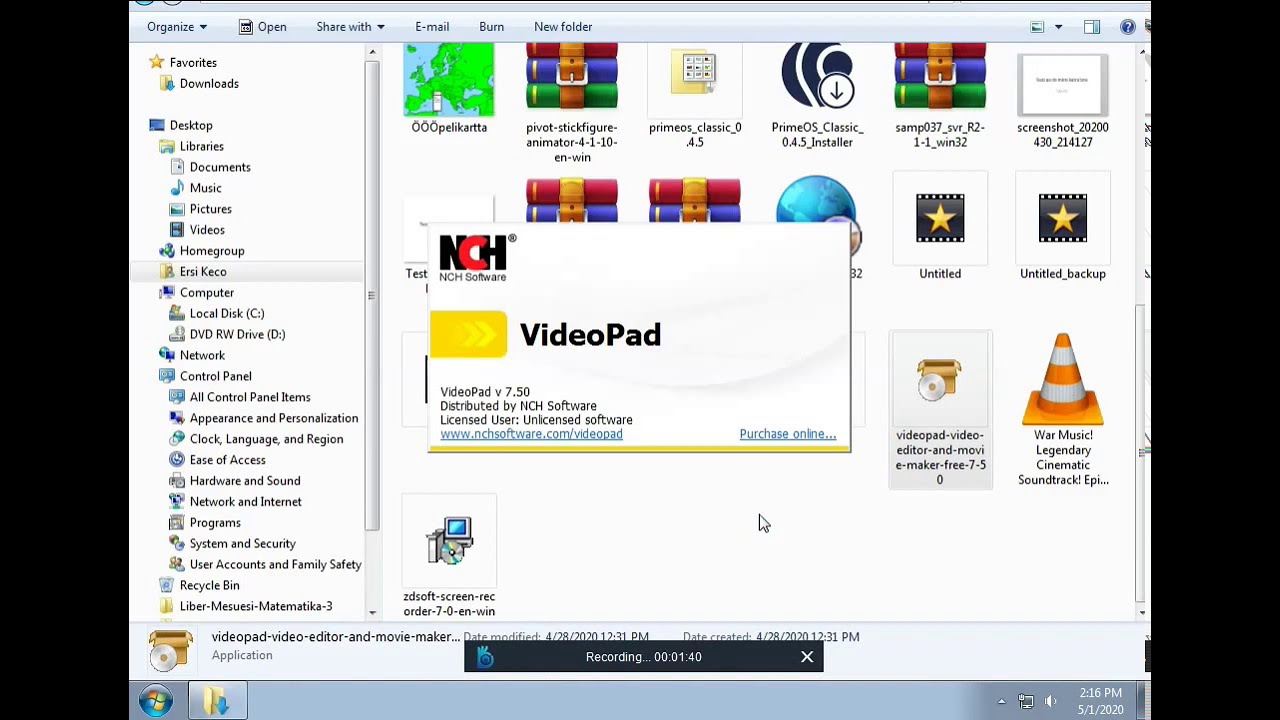Image resolution: width=1280 pixels, height=720 pixels.
Task: Select zdsoft-screen-recorder installer file
Action: point(449,557)
